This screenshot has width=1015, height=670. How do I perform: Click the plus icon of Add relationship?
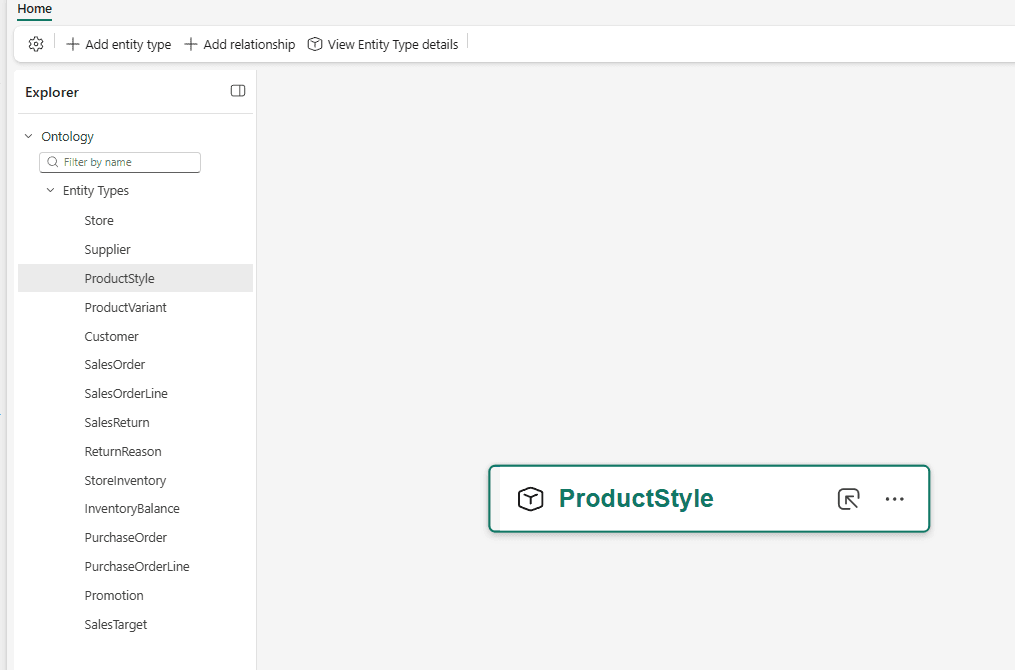pyautogui.click(x=191, y=44)
